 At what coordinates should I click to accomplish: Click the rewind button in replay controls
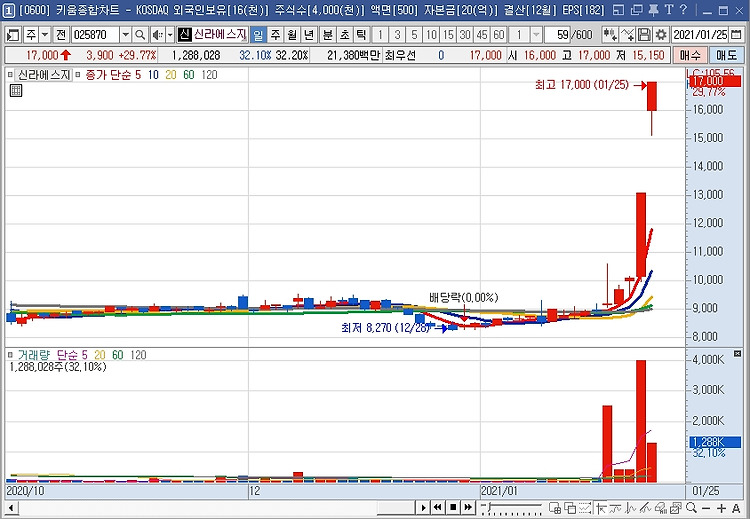(438, 508)
